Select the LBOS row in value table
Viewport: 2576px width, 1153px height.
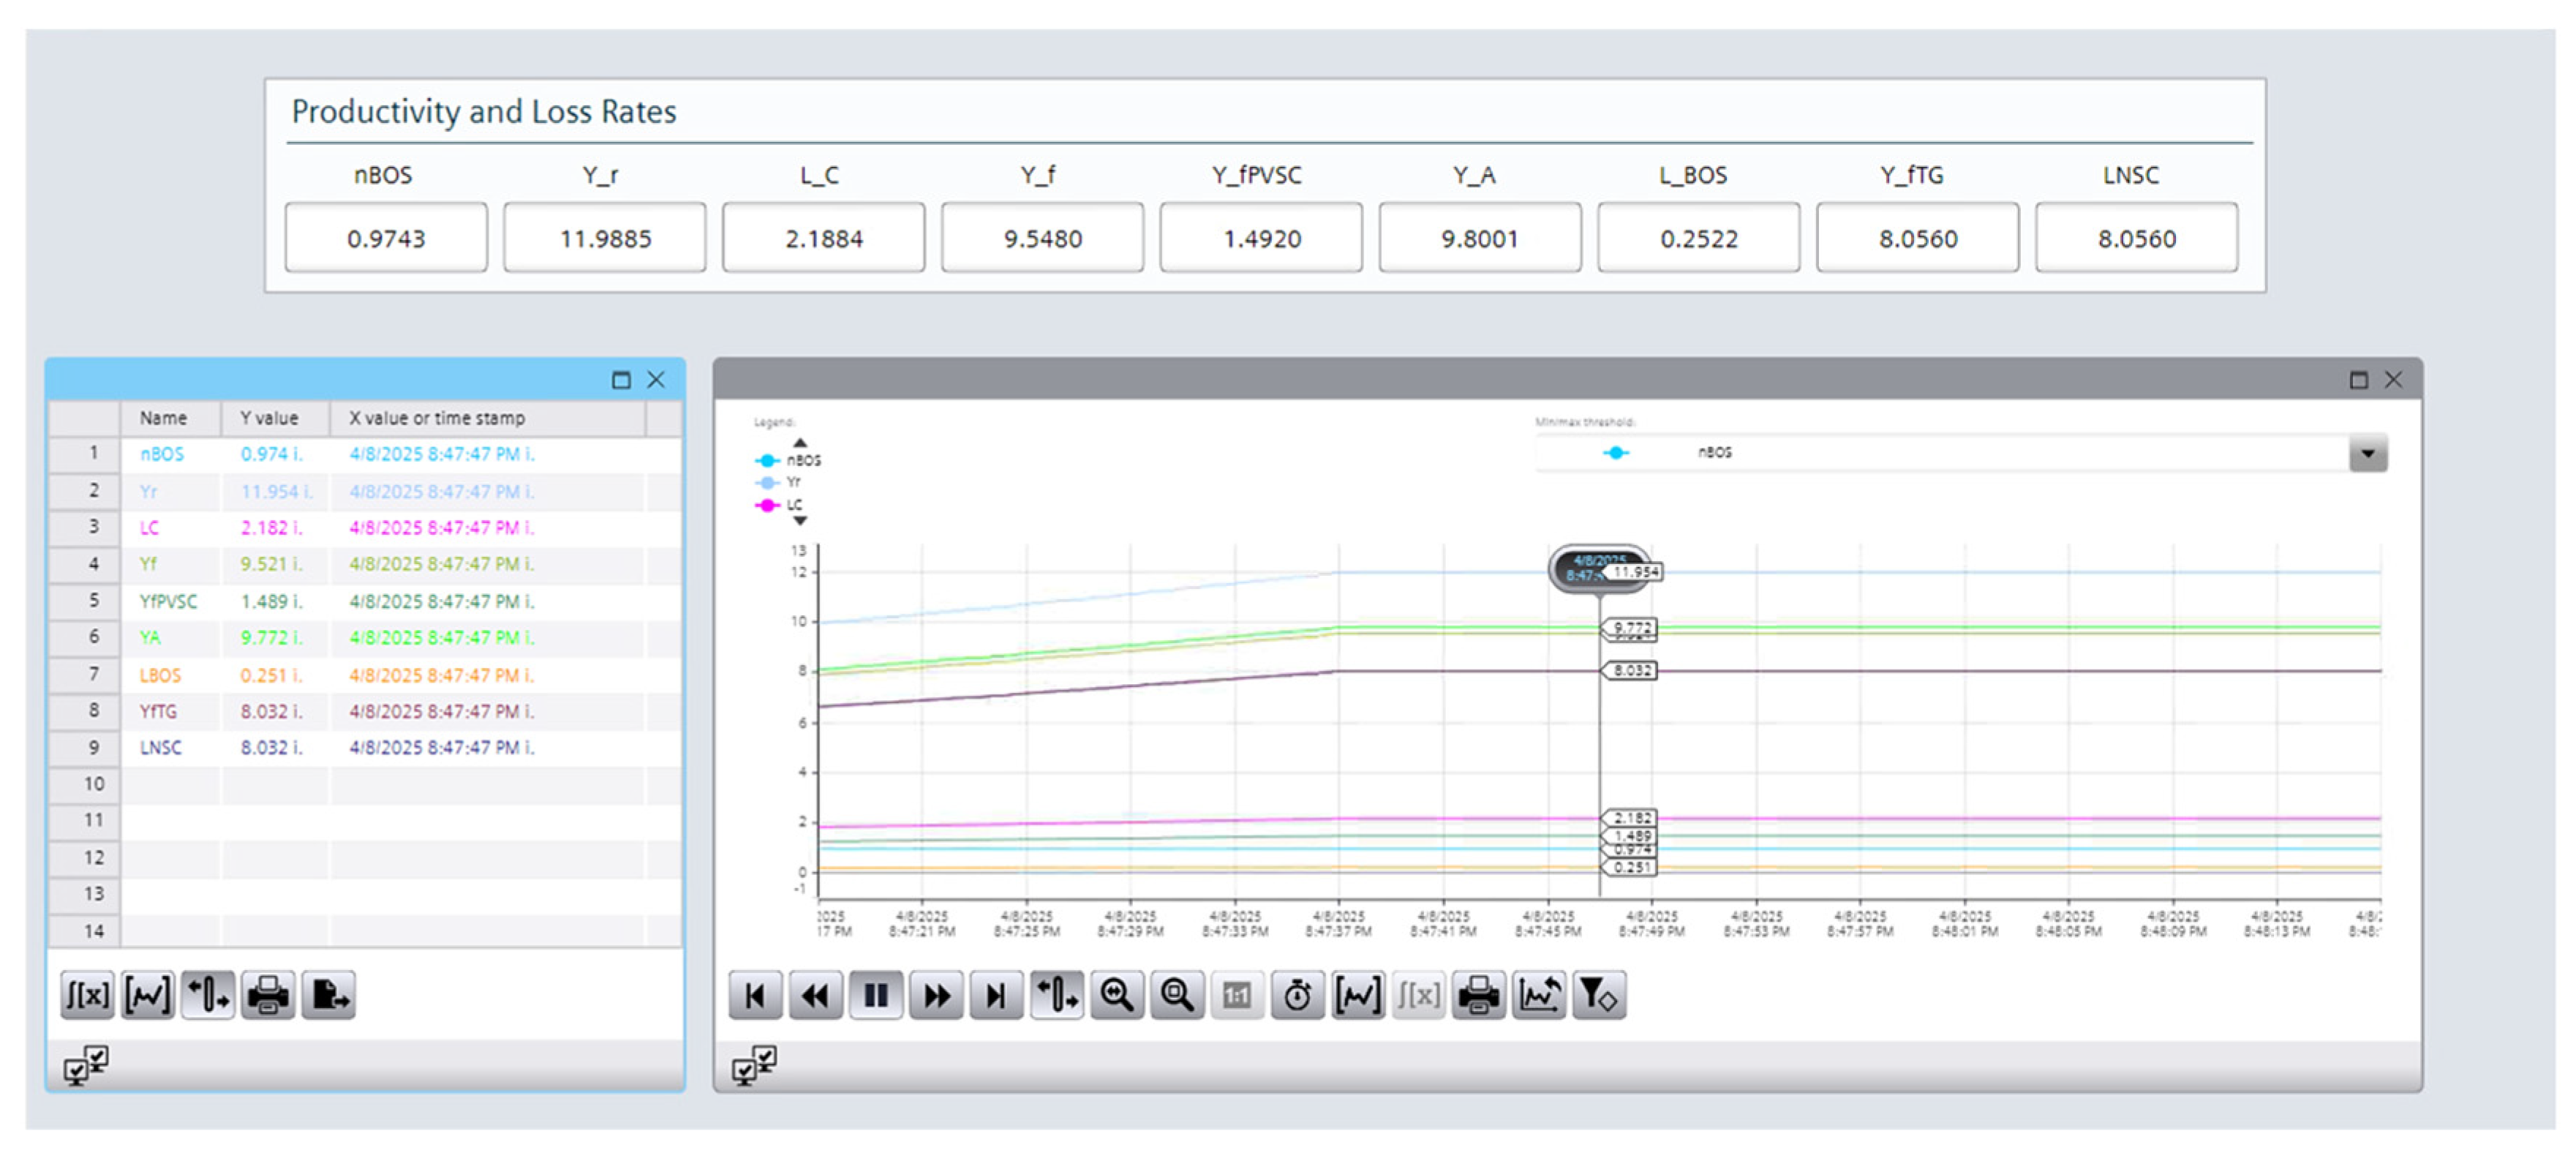160,675
